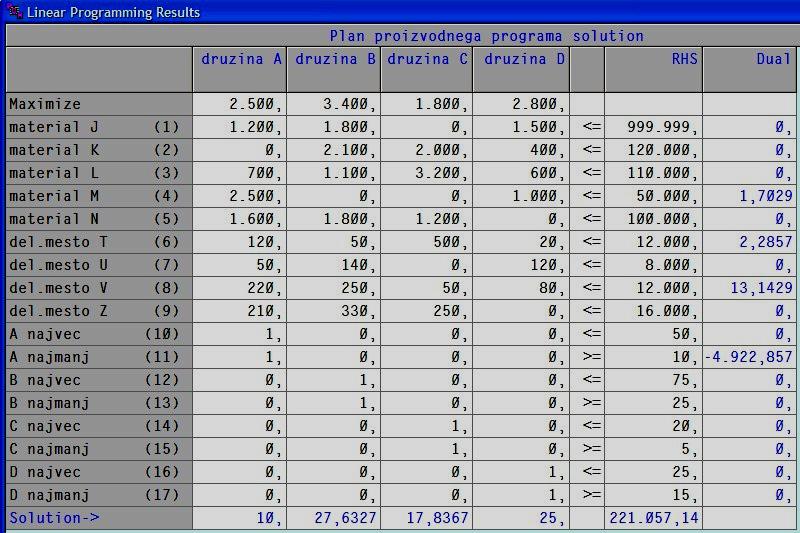Select the 'material K (2)' row label

pos(99,150)
